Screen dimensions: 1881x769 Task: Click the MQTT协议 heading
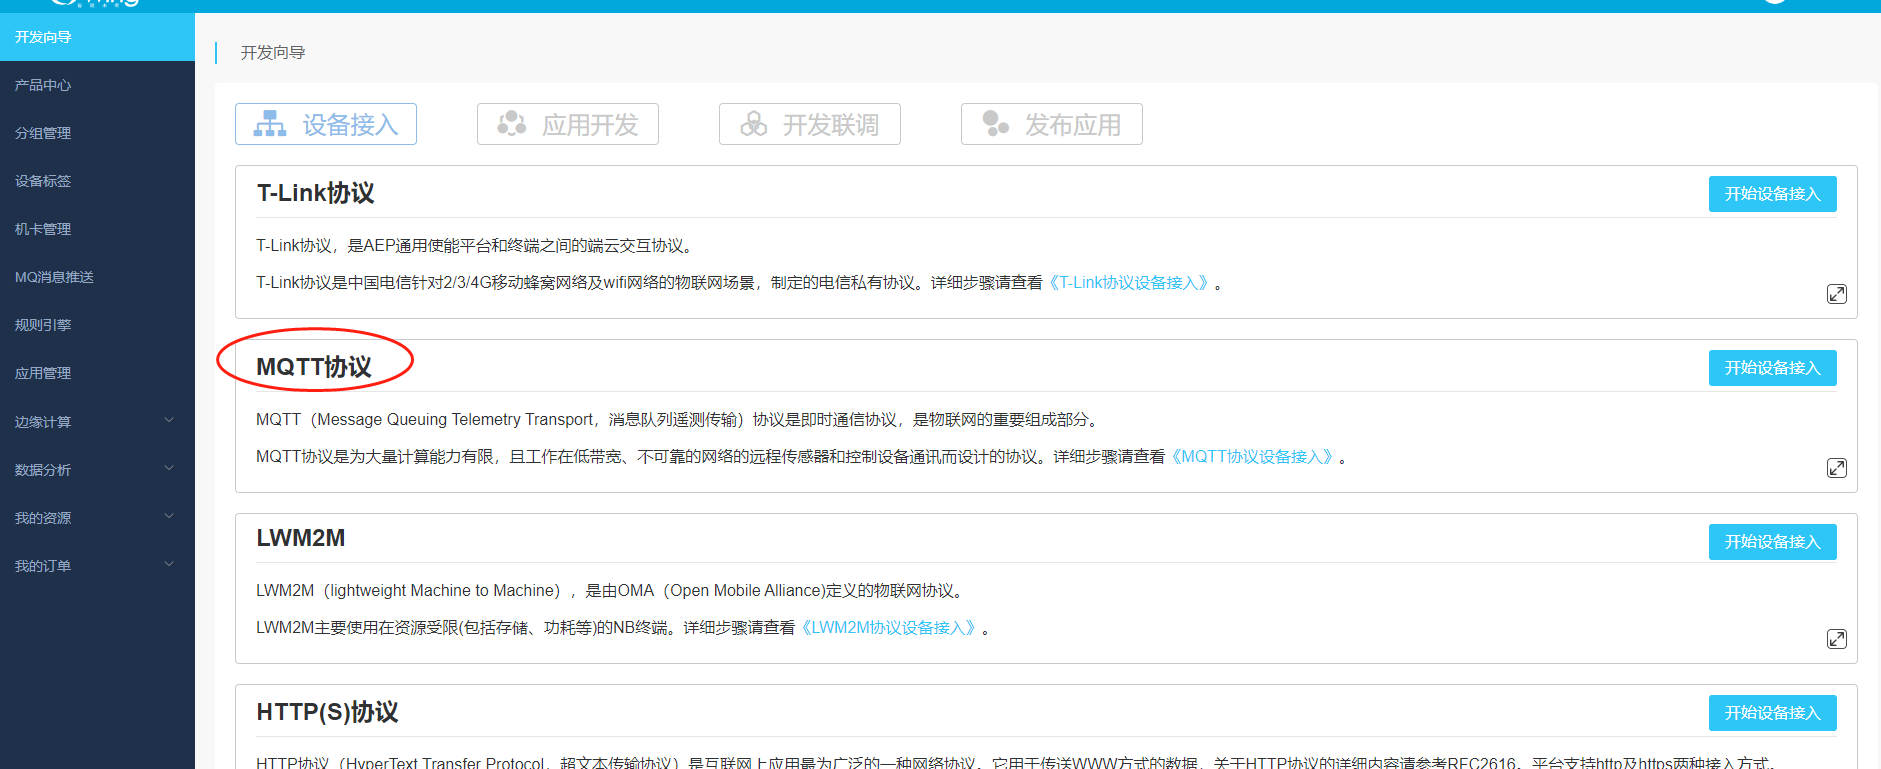click(314, 367)
